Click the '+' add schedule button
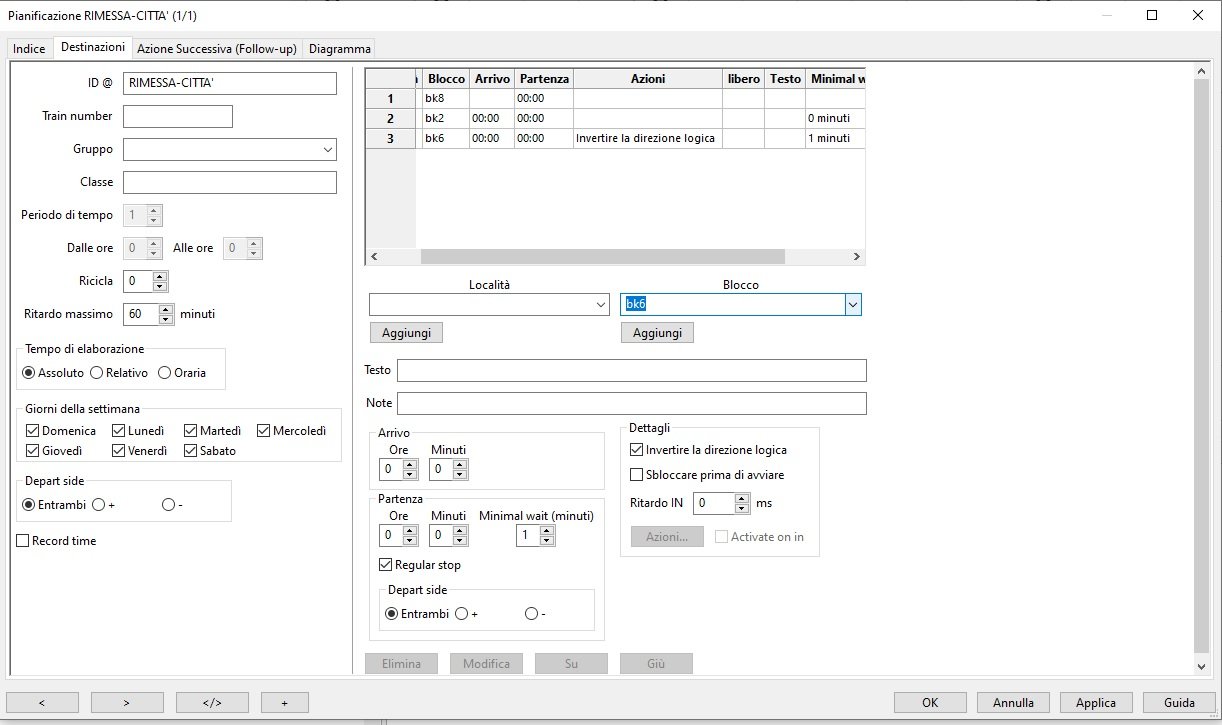This screenshot has height=725, width=1222. 284,702
